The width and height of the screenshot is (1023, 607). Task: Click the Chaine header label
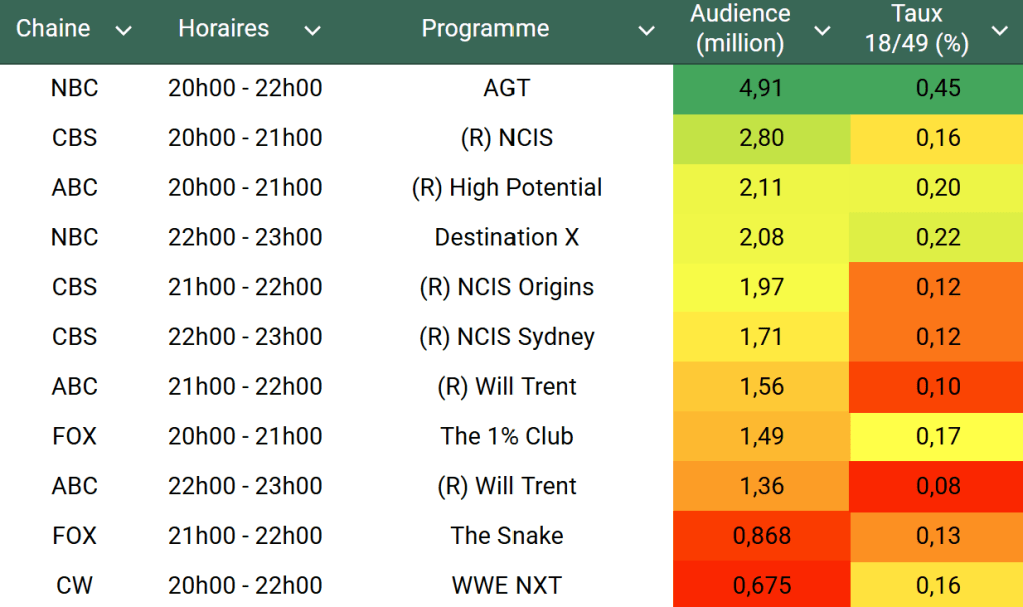53,29
